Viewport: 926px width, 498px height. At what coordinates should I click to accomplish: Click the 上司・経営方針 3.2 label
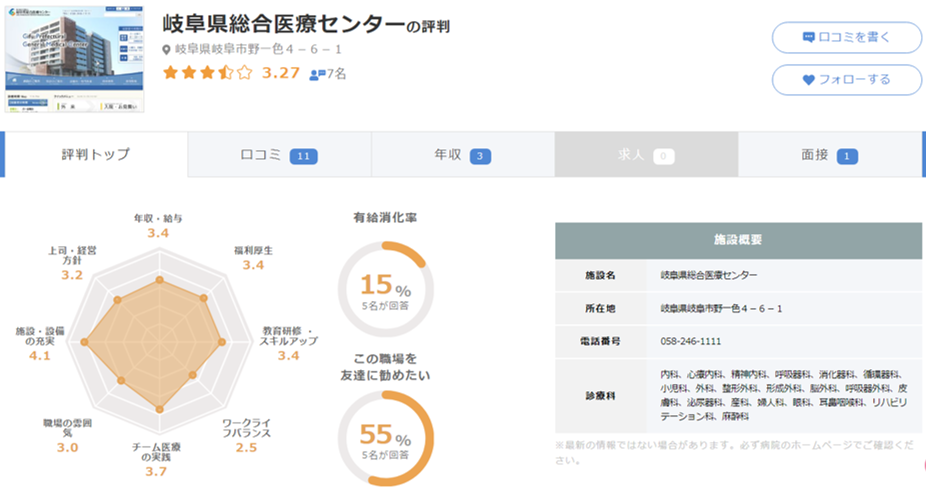[72, 263]
